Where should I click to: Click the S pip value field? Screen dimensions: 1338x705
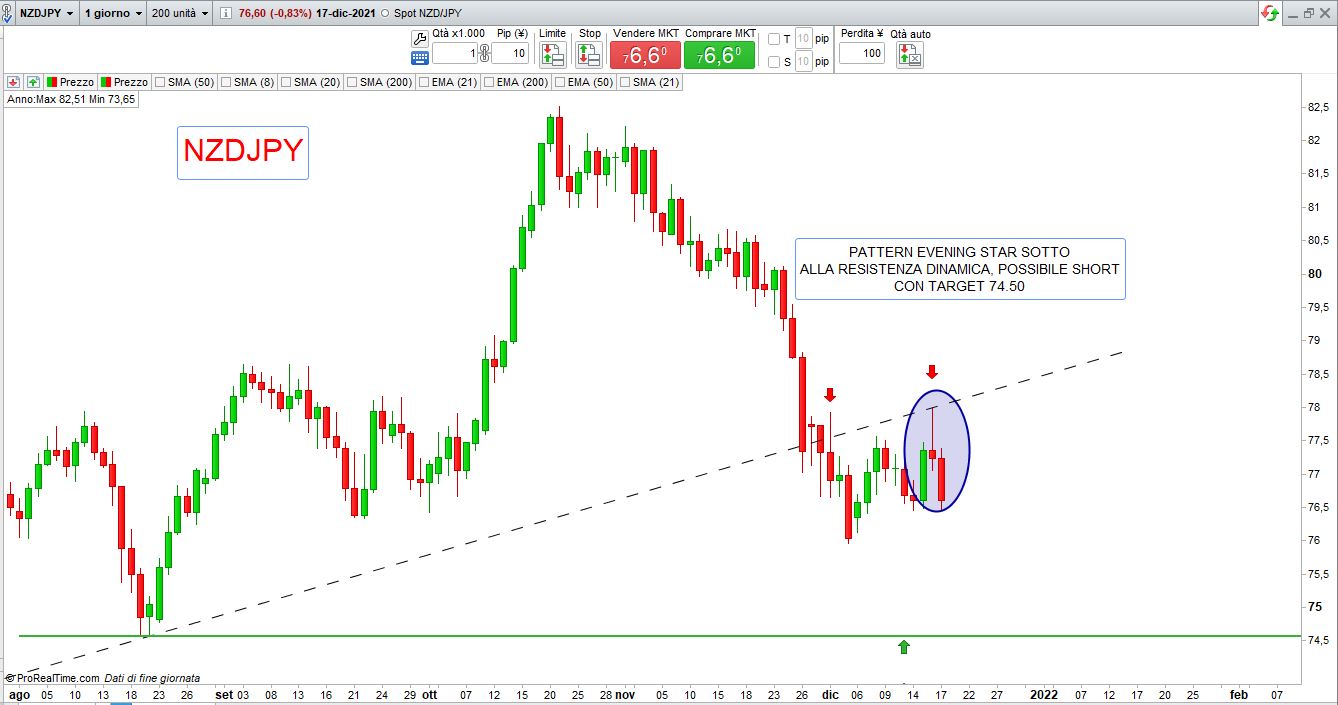pyautogui.click(x=803, y=62)
